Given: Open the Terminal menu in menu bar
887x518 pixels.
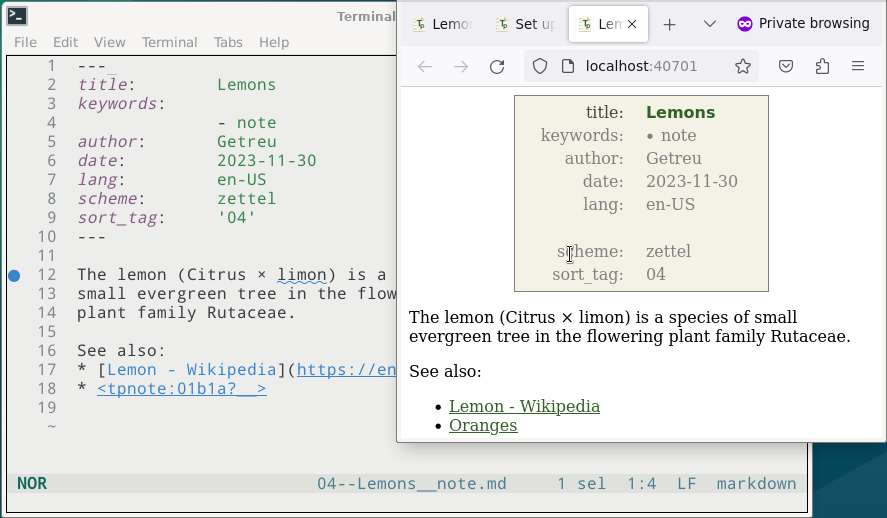Looking at the screenshot, I should click(x=169, y=42).
